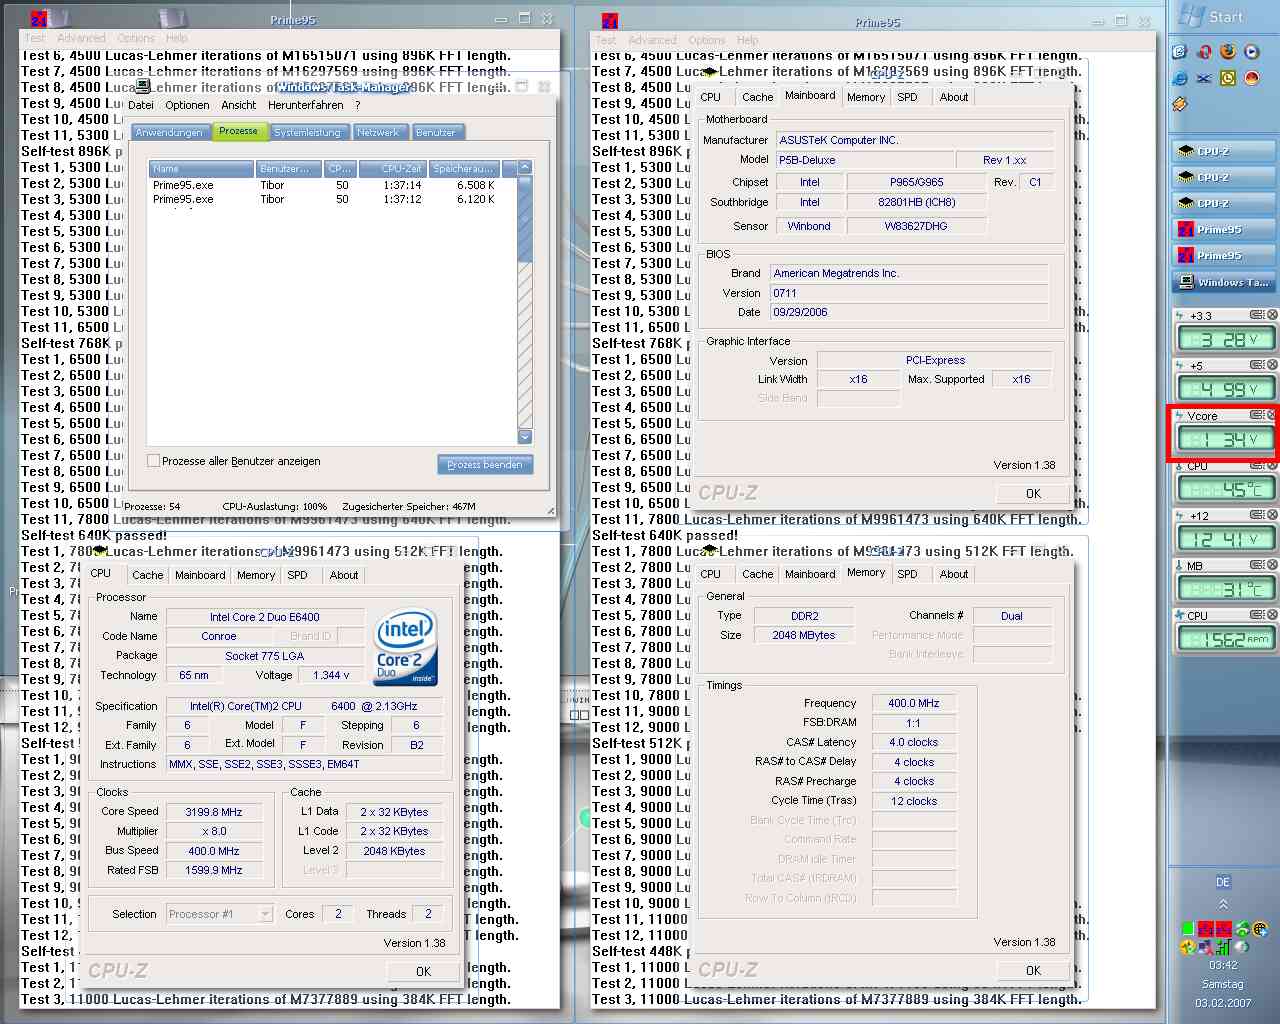
Task: Click the green bars signal tray icon
Action: coord(1223,947)
